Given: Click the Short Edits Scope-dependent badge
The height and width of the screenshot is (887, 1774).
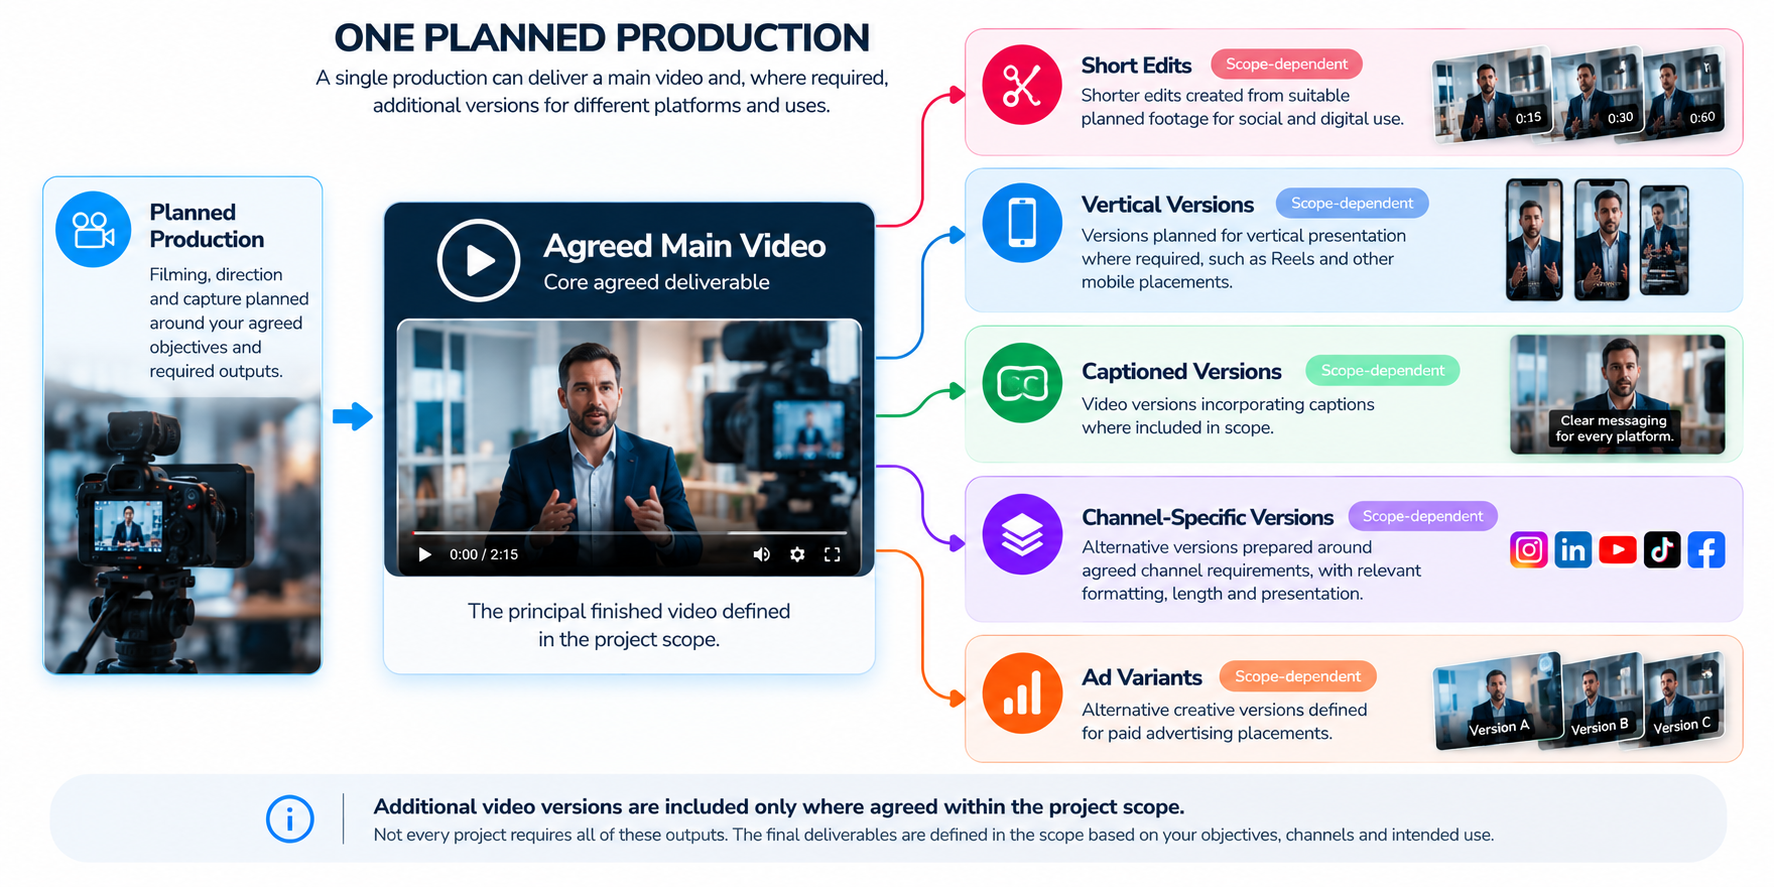Looking at the screenshot, I should coord(1286,64).
